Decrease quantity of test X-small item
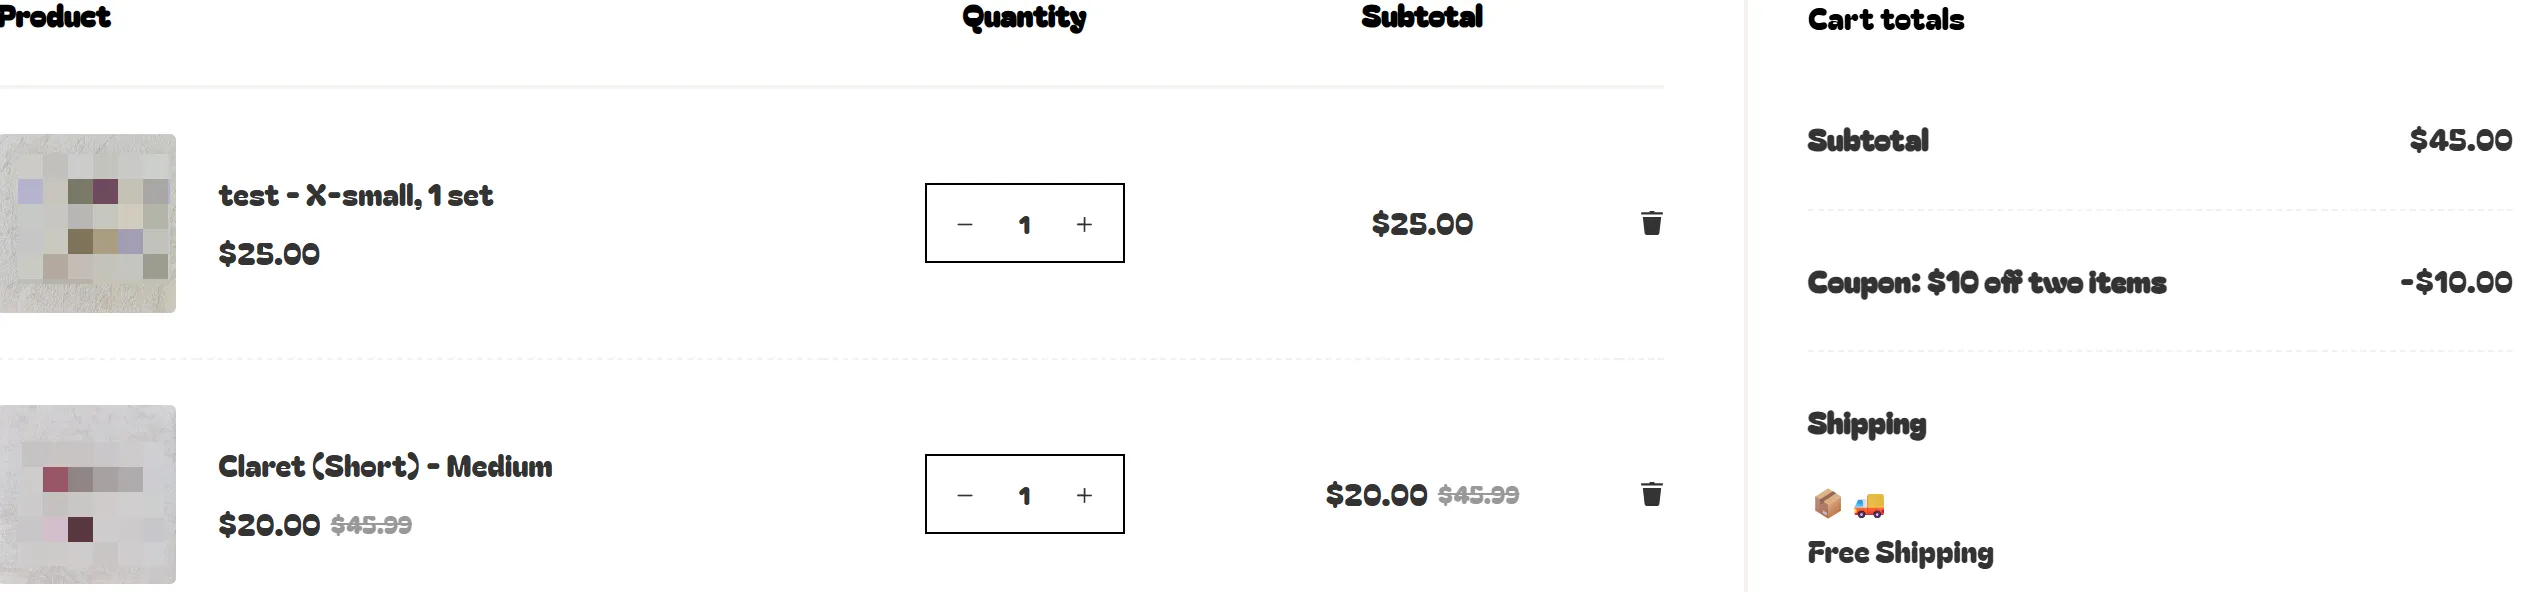 [x=964, y=224]
